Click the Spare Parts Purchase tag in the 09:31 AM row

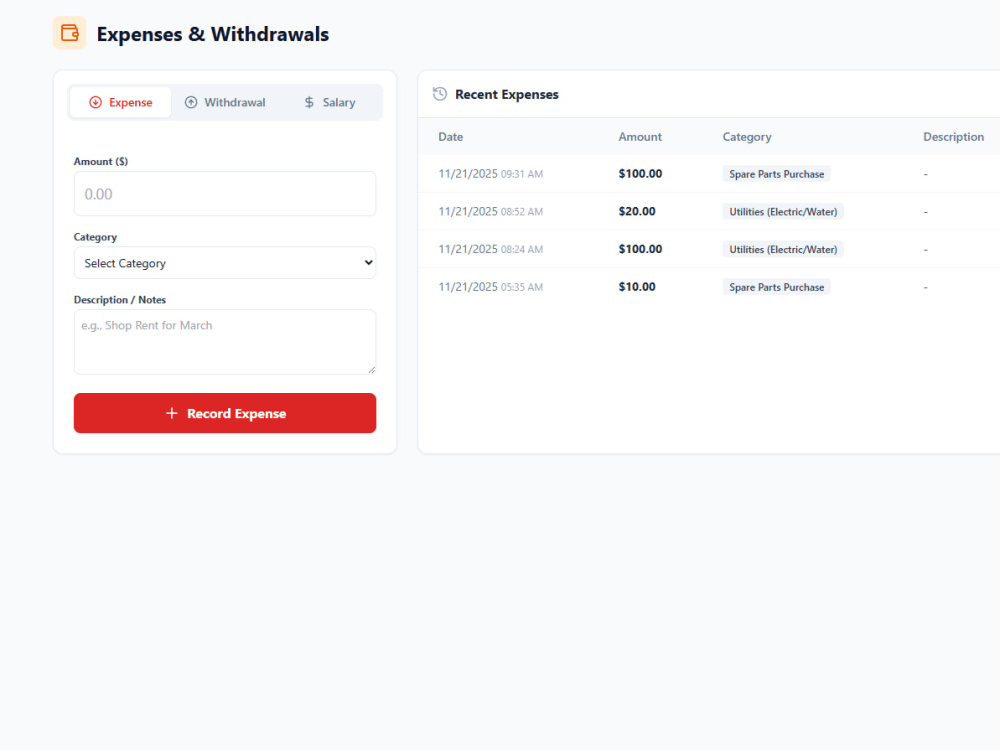(776, 174)
